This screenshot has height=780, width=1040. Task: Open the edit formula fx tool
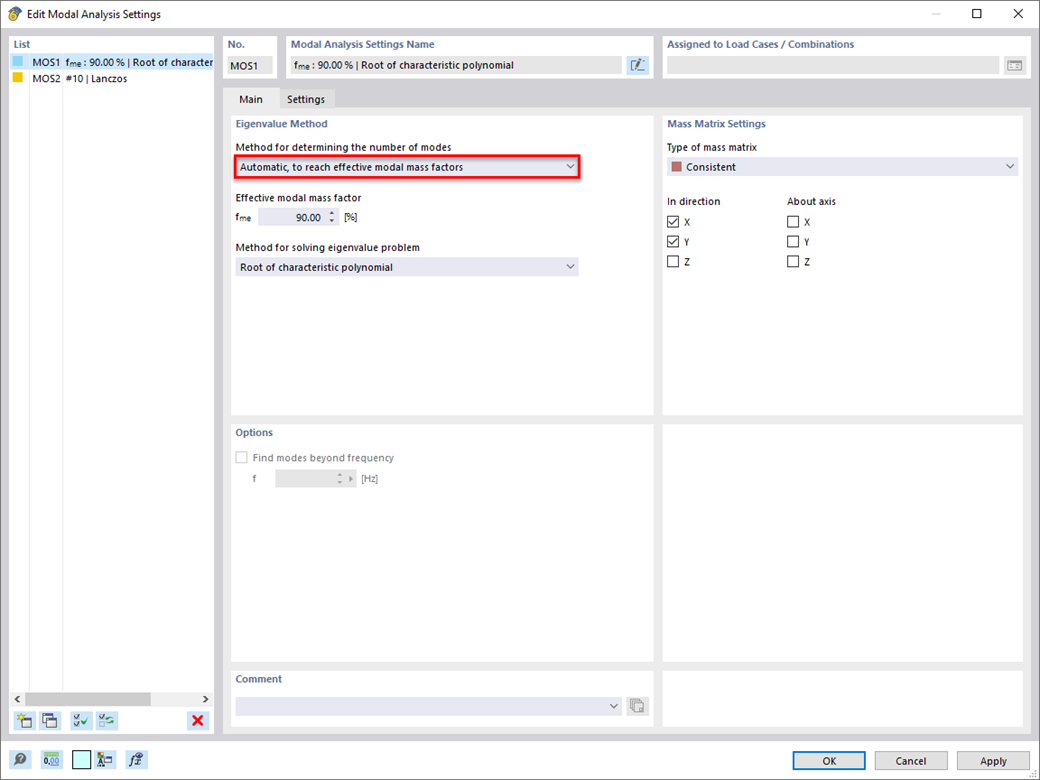click(x=136, y=759)
